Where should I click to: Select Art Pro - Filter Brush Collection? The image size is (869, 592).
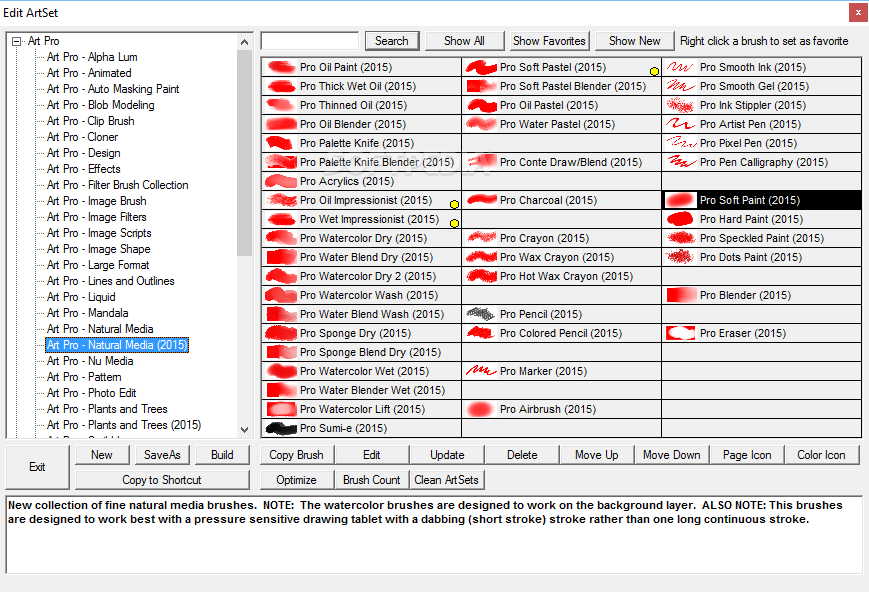[x=117, y=185]
